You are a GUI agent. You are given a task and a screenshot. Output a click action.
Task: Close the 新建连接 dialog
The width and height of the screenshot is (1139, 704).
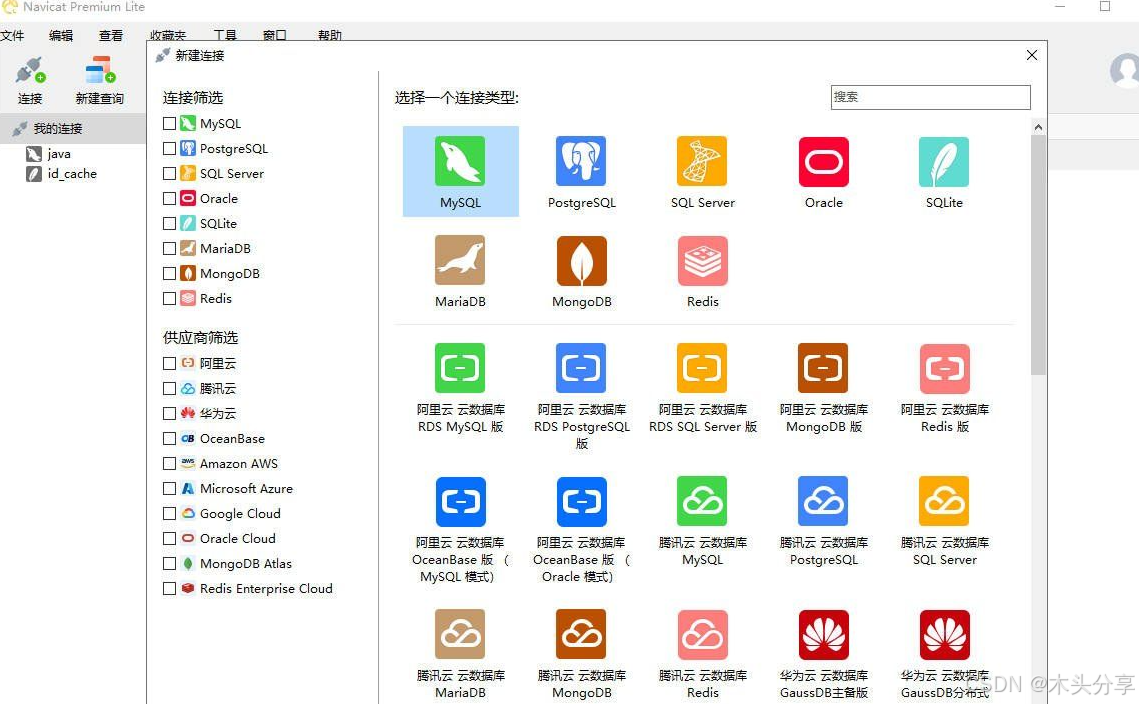tap(1031, 55)
